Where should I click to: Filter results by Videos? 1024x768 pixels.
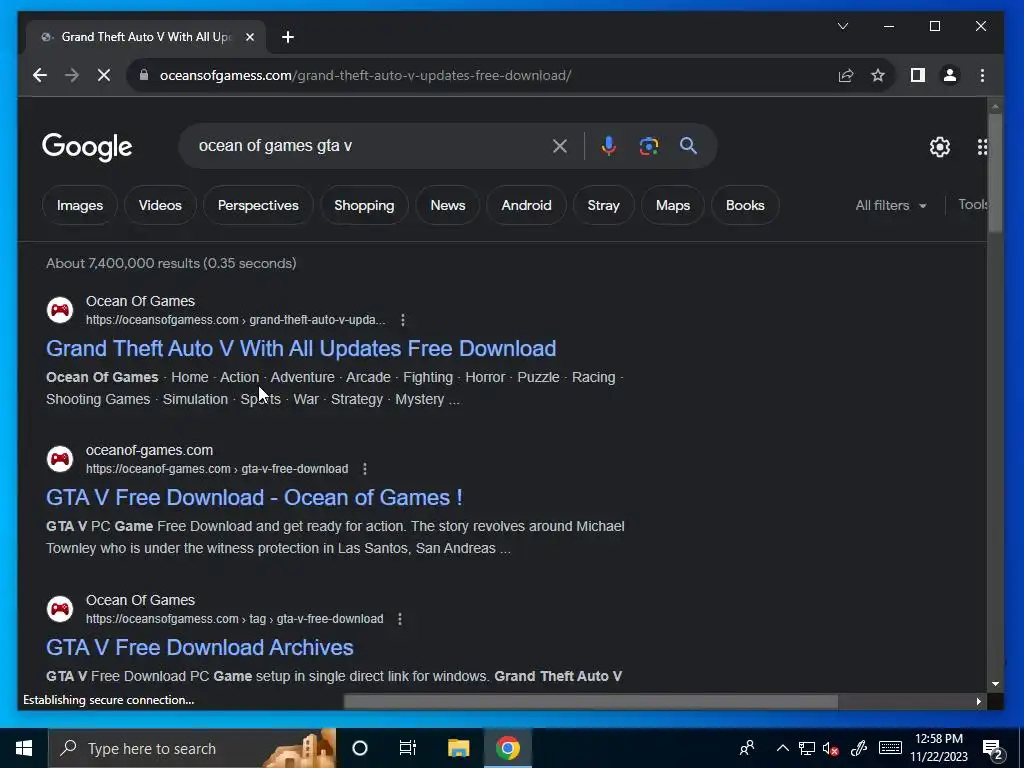coord(160,205)
